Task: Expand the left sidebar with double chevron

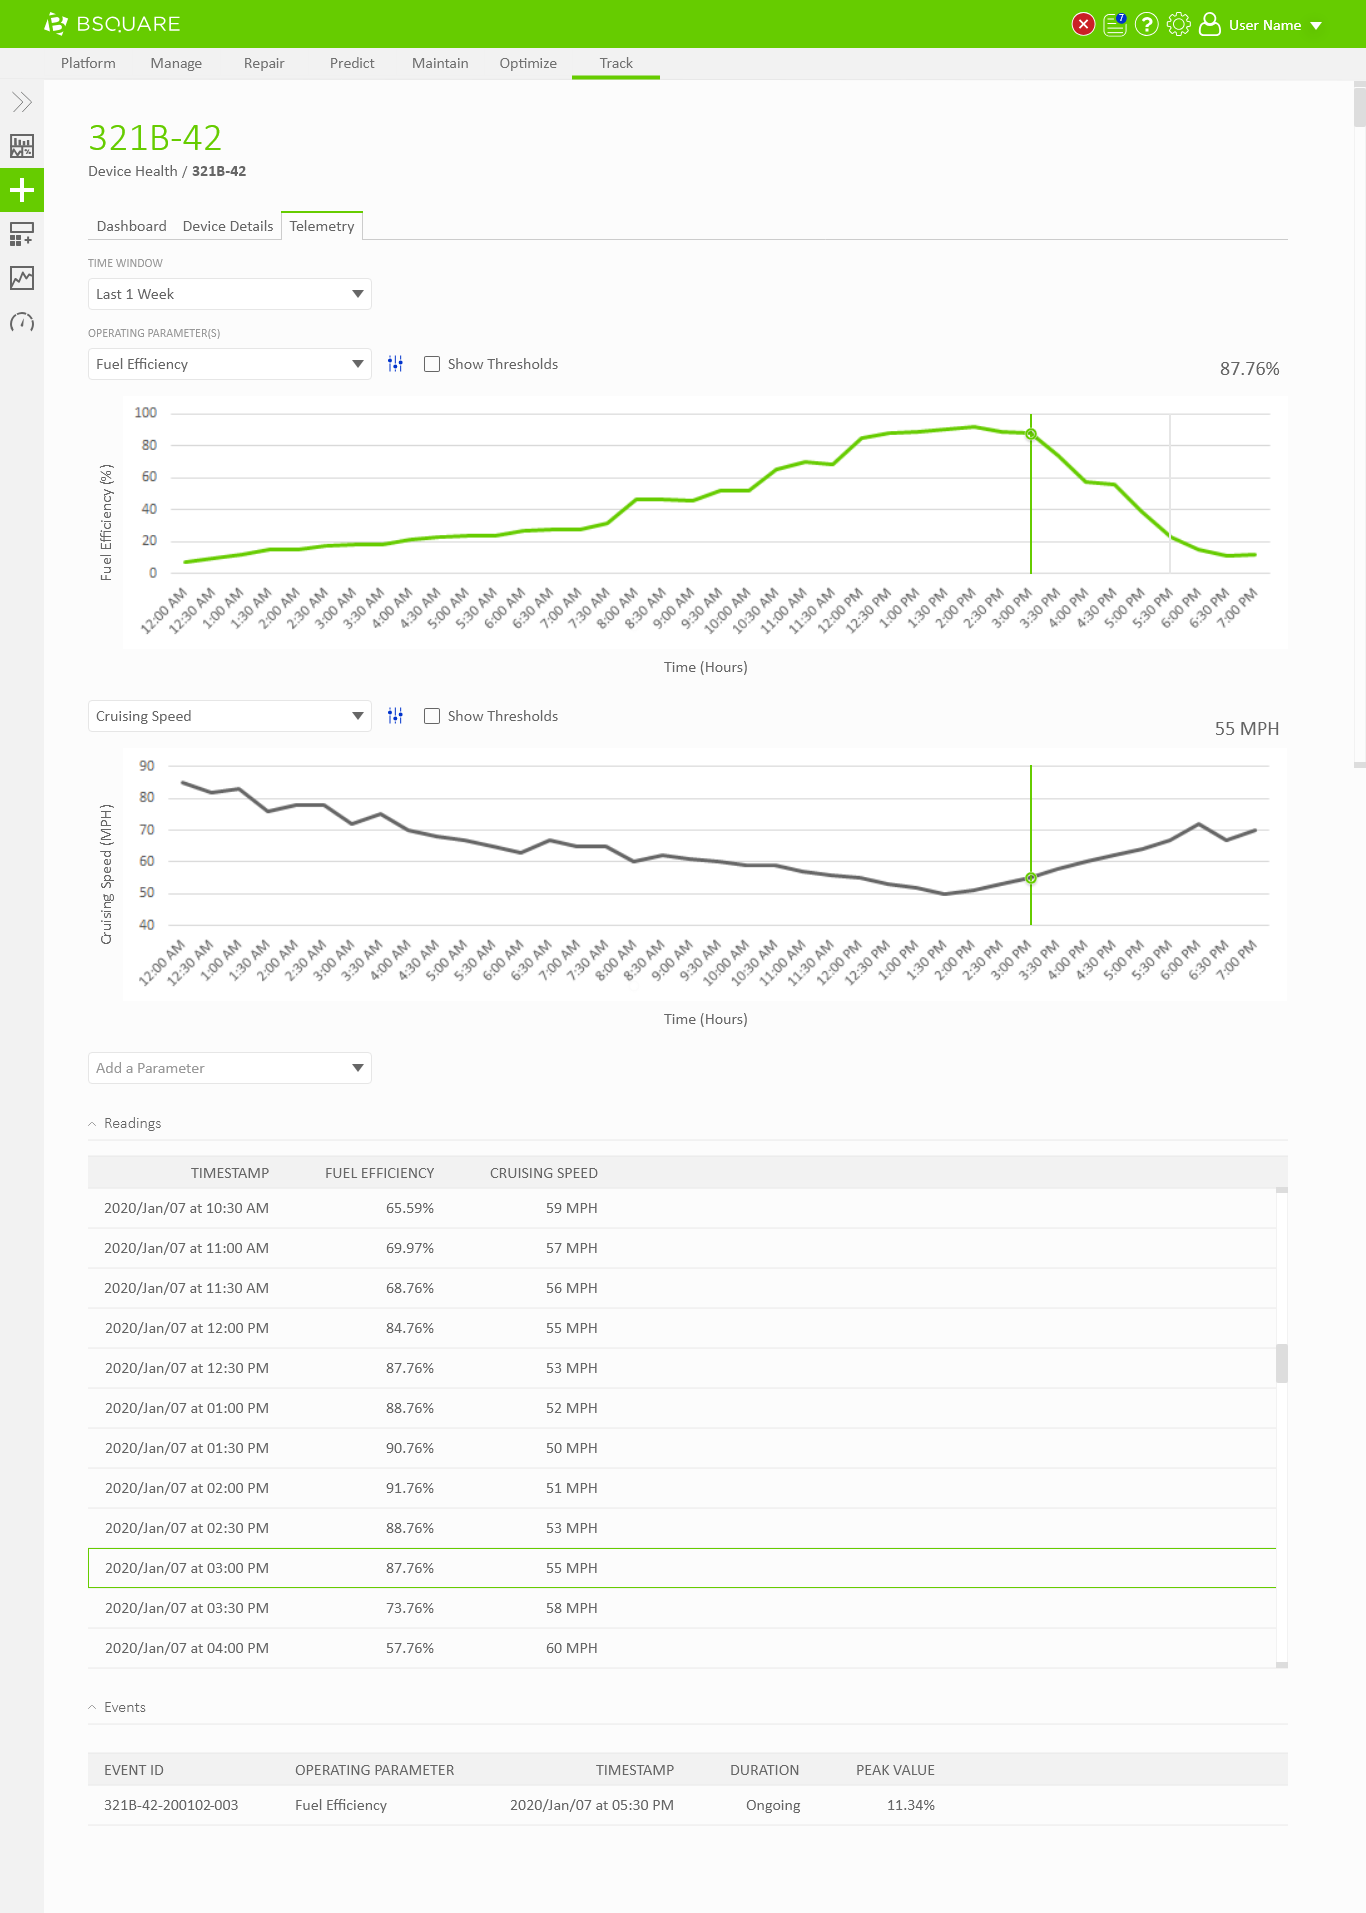Action: point(22,102)
